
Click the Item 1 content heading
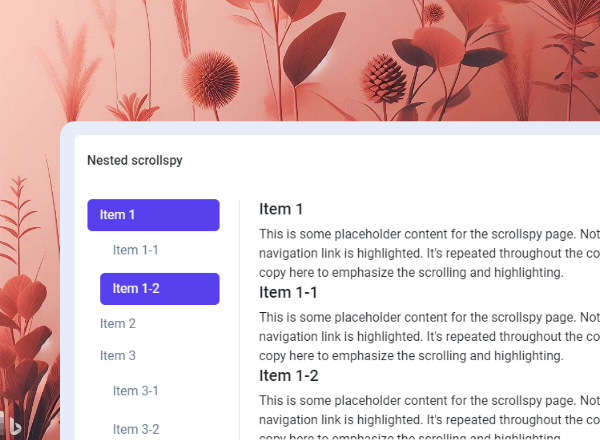coord(281,209)
